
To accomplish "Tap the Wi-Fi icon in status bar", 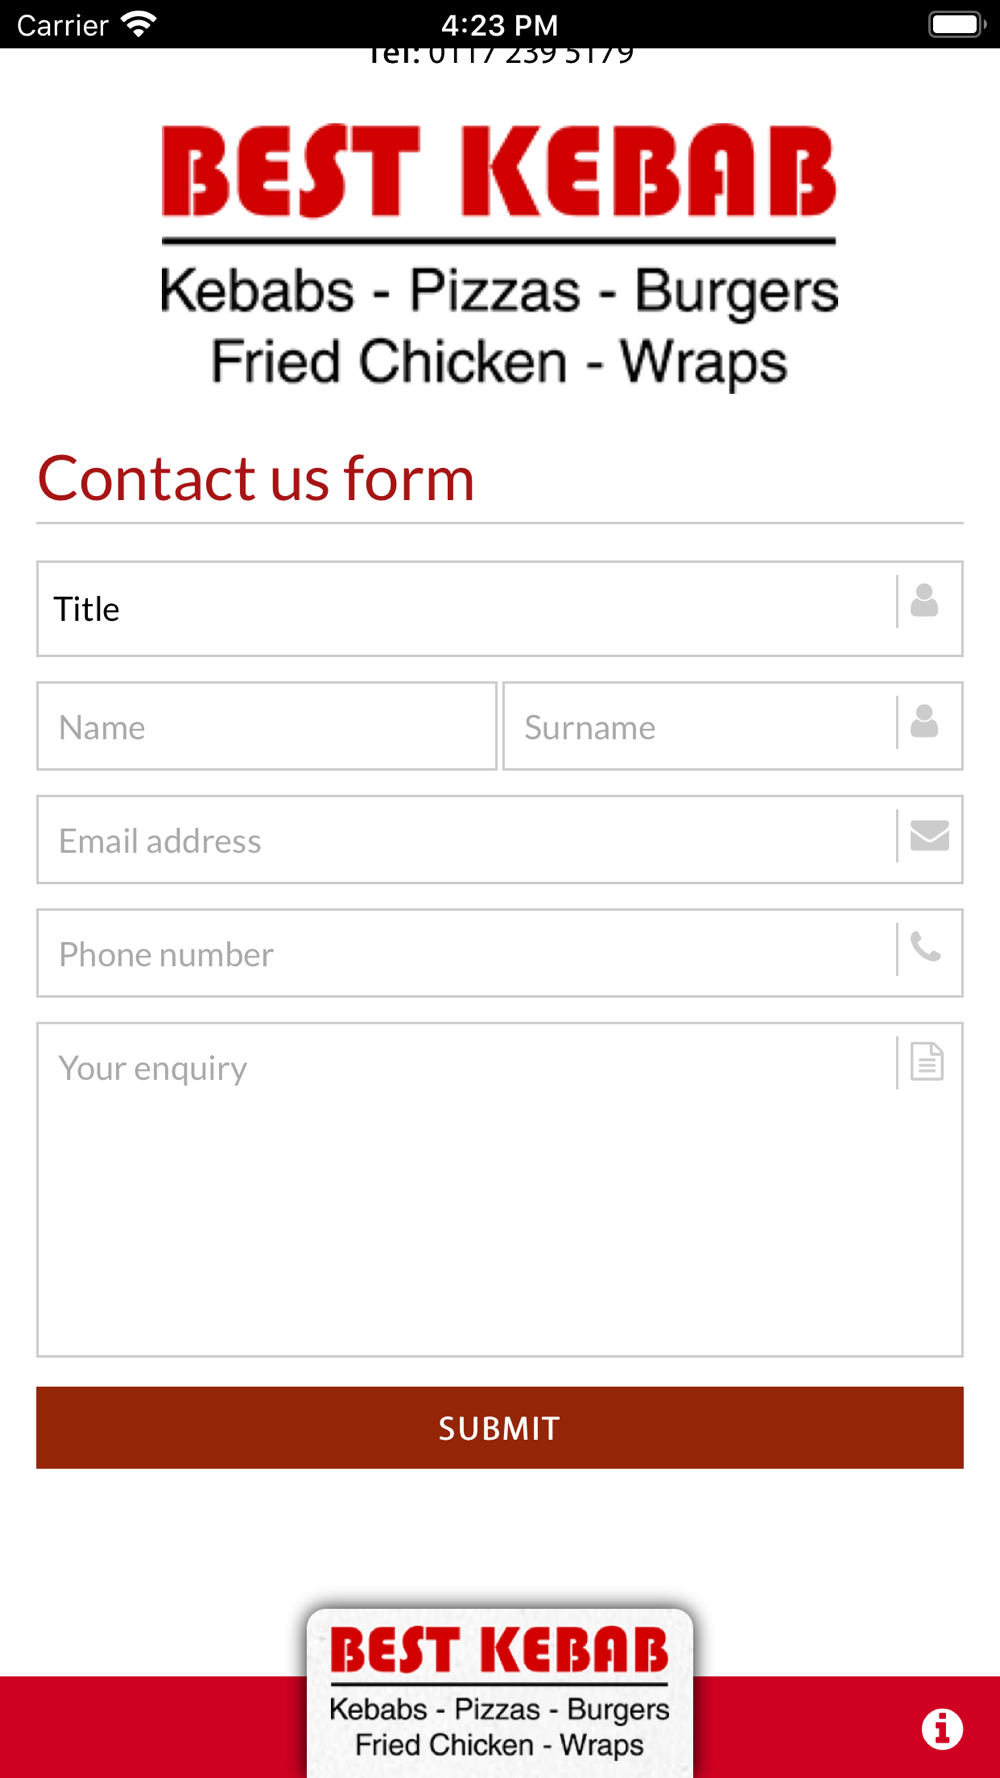I will pyautogui.click(x=139, y=24).
